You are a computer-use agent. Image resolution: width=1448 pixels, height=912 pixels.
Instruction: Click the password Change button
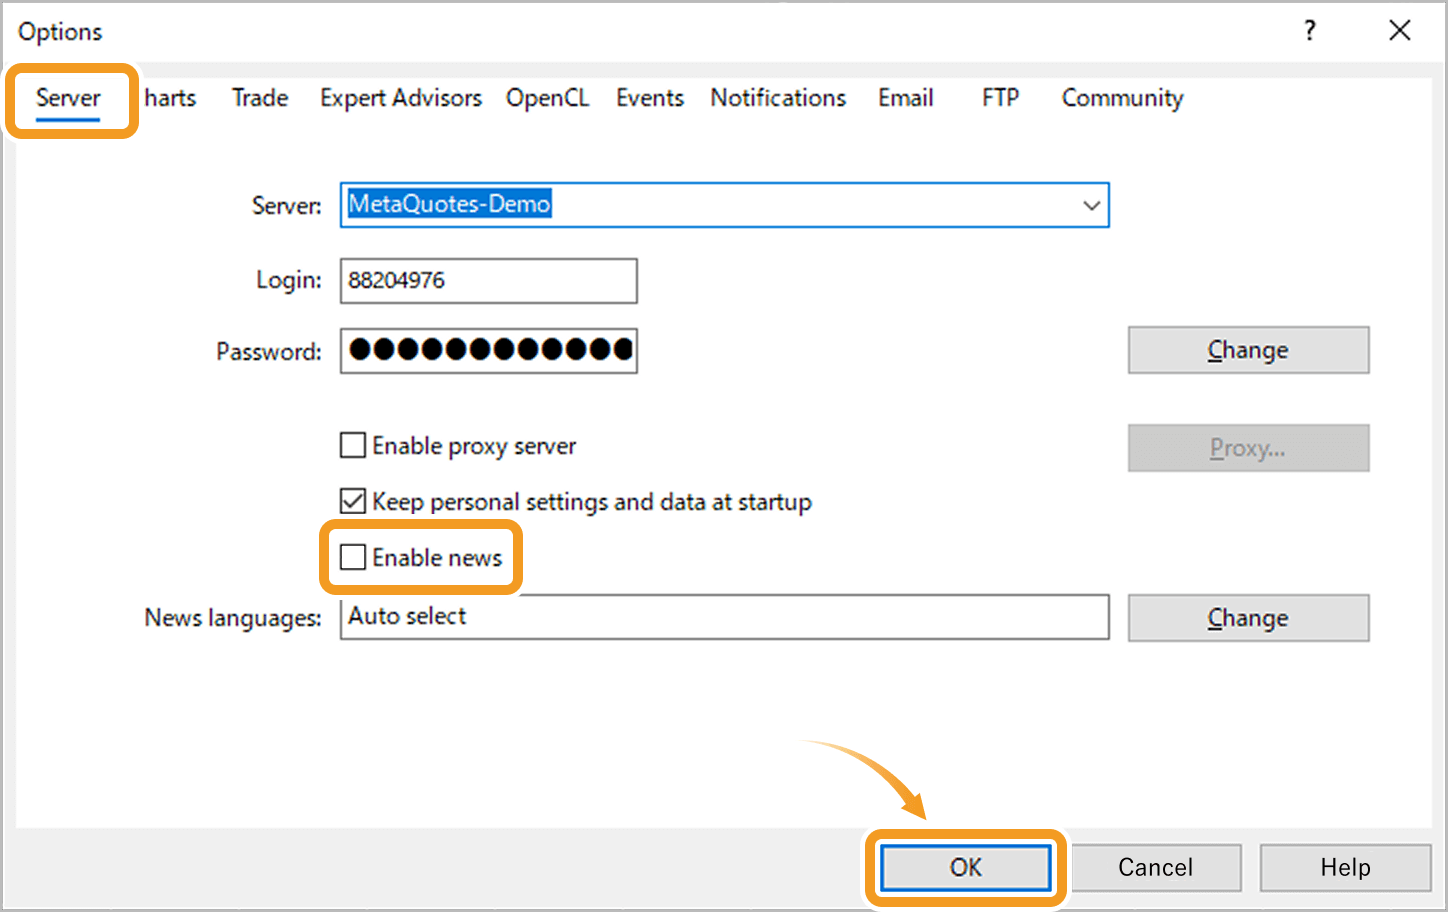pos(1248,350)
